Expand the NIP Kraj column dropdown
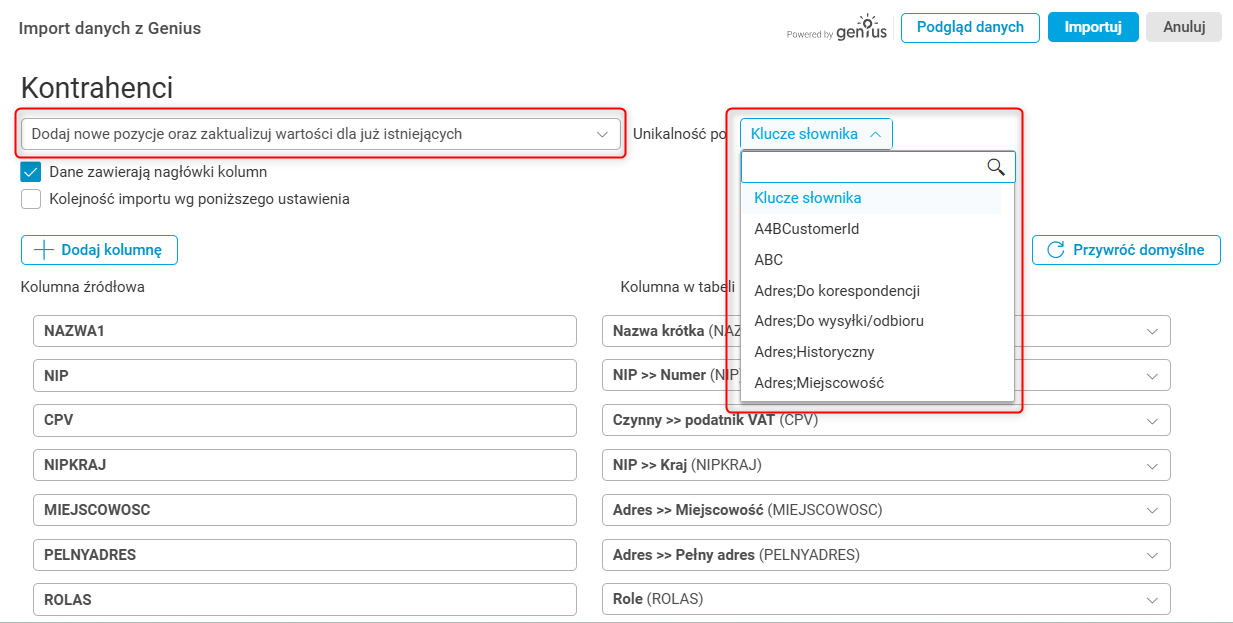The width and height of the screenshot is (1233, 623). click(1152, 466)
